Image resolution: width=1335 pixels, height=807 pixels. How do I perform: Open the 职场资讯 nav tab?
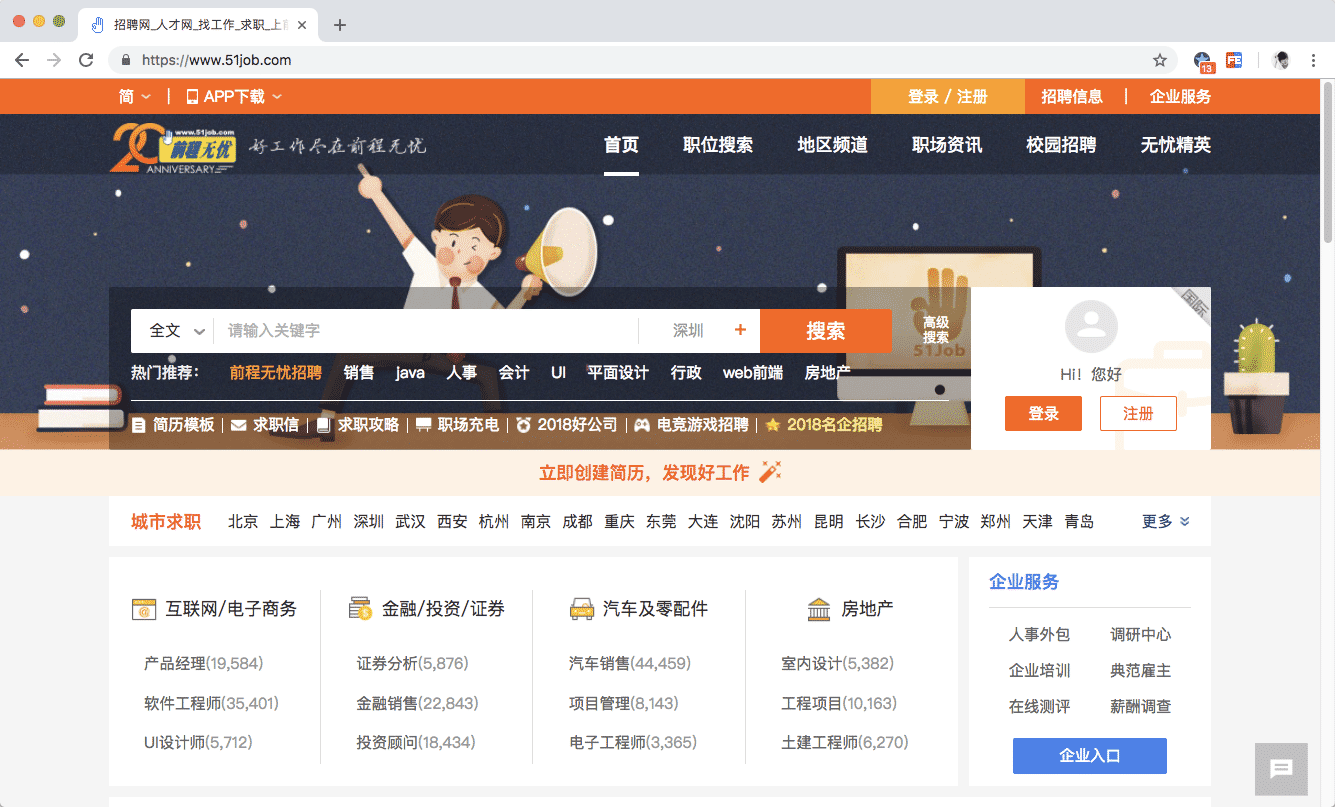(947, 145)
